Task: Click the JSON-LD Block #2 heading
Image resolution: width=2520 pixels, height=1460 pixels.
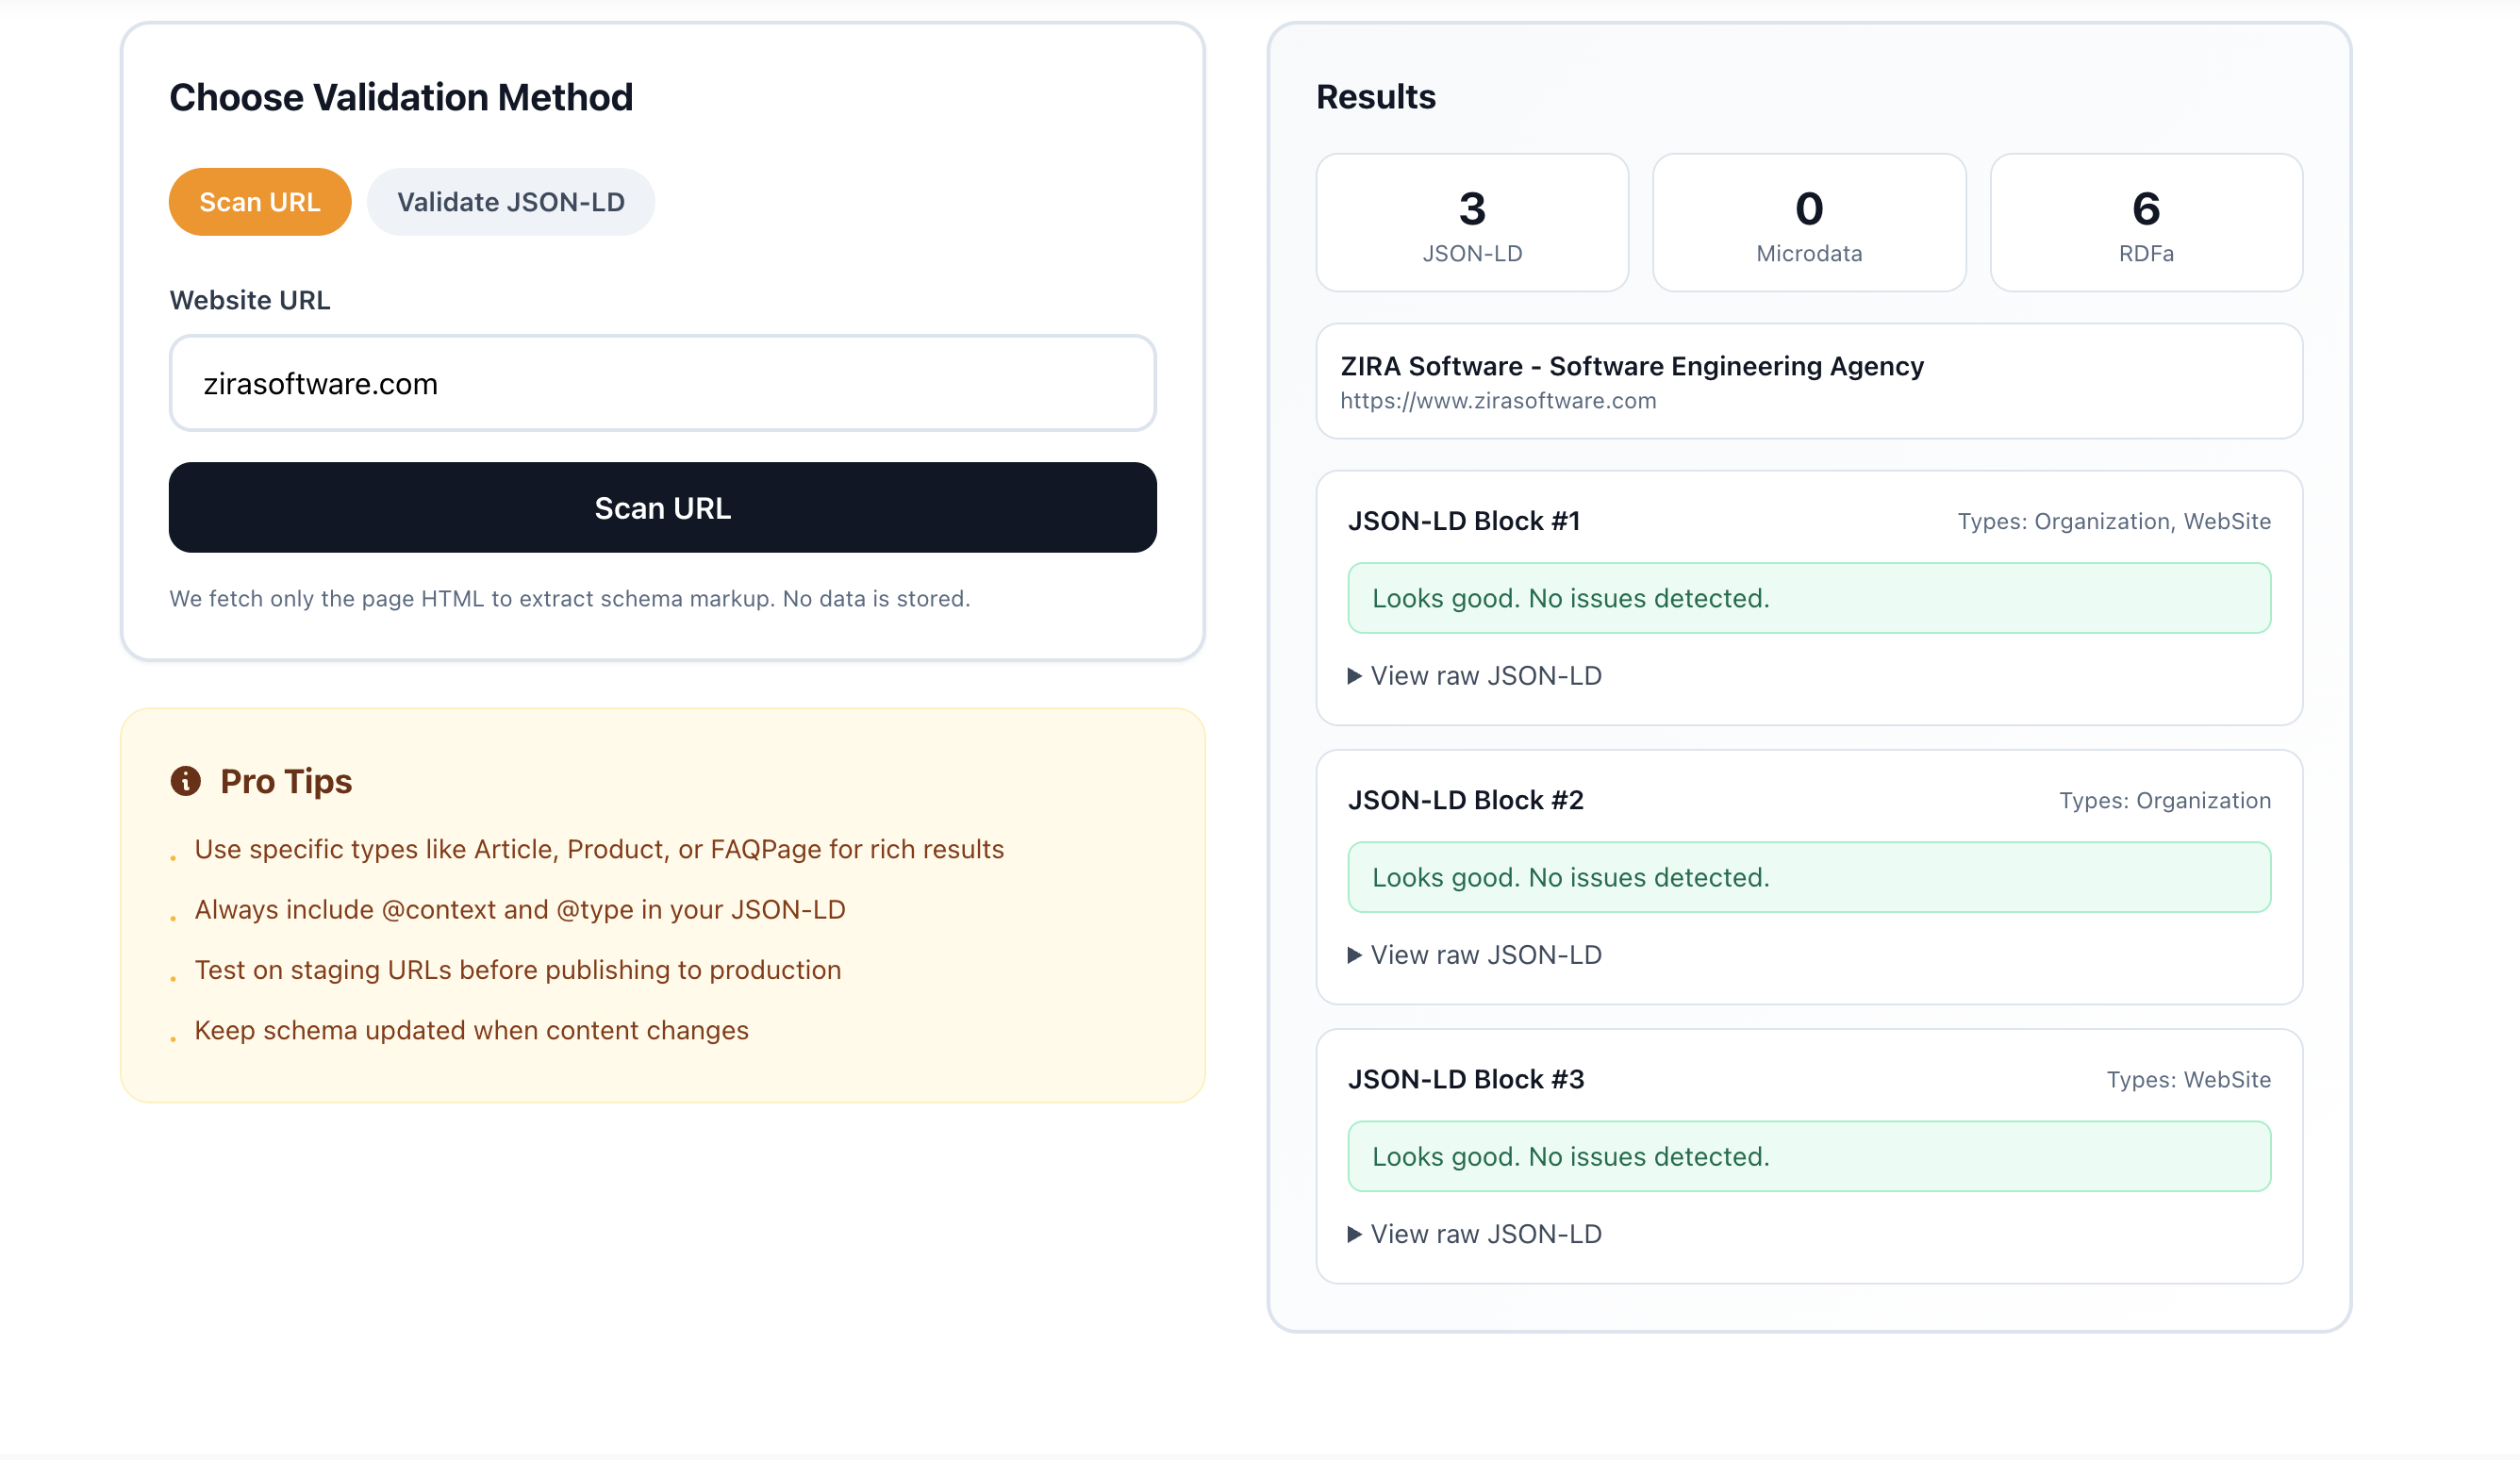Action: [x=1466, y=800]
